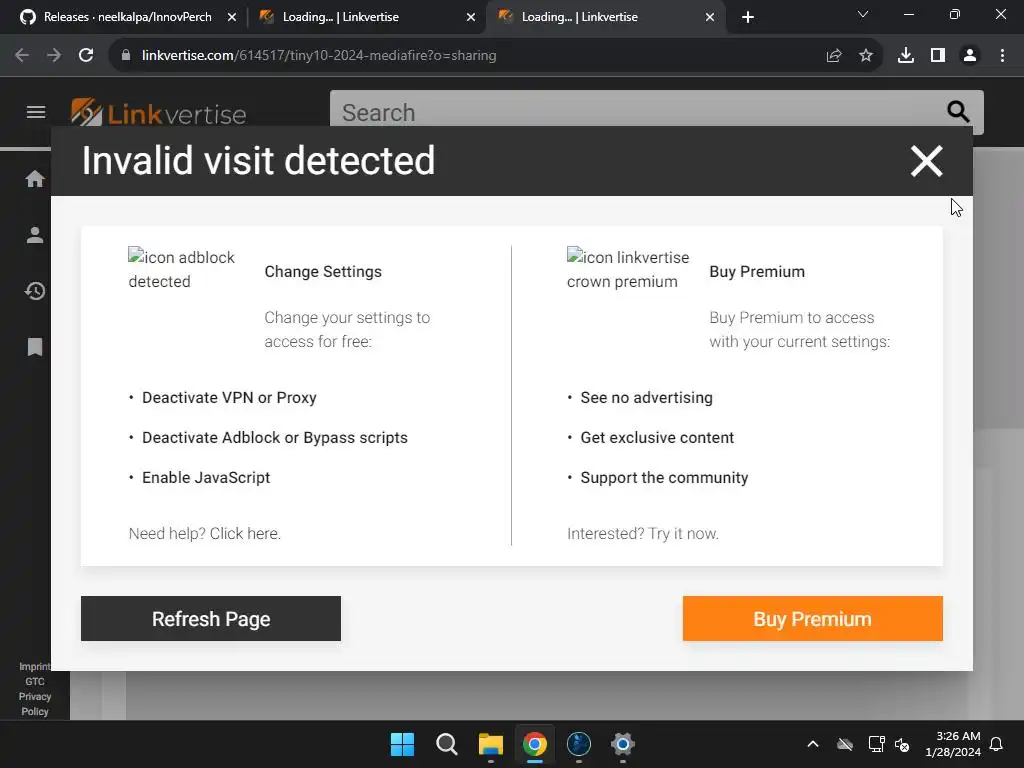The image size is (1024, 768).
Task: Open the bookmarks sidebar icon
Action: coord(35,347)
